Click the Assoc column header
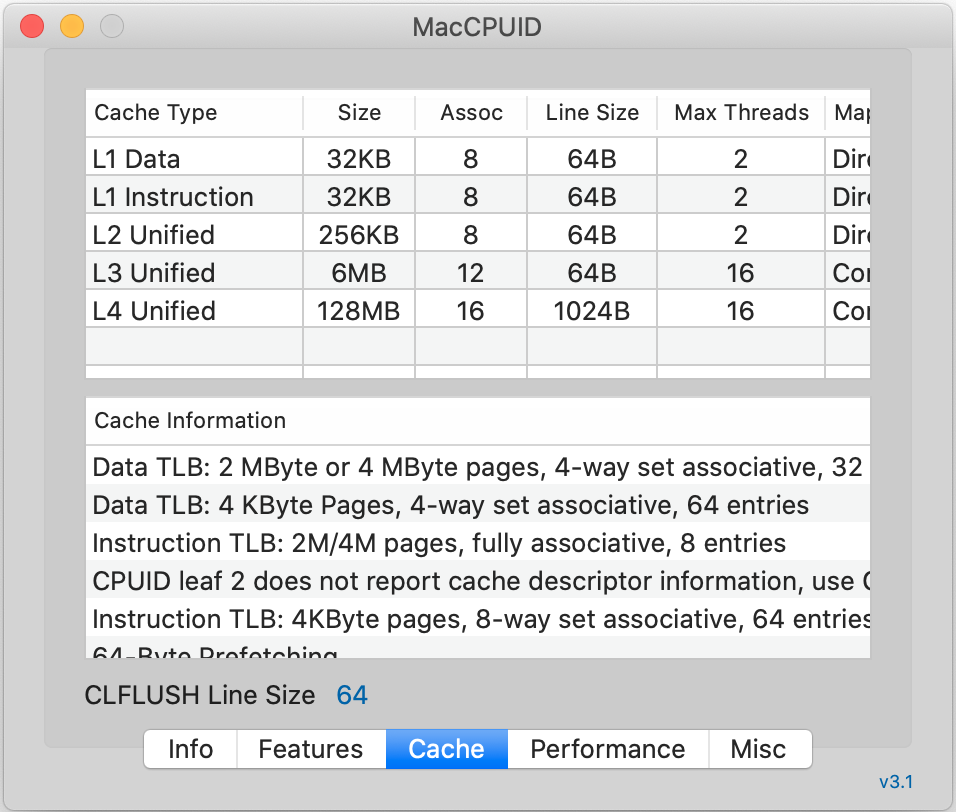The height and width of the screenshot is (812, 956). click(471, 113)
